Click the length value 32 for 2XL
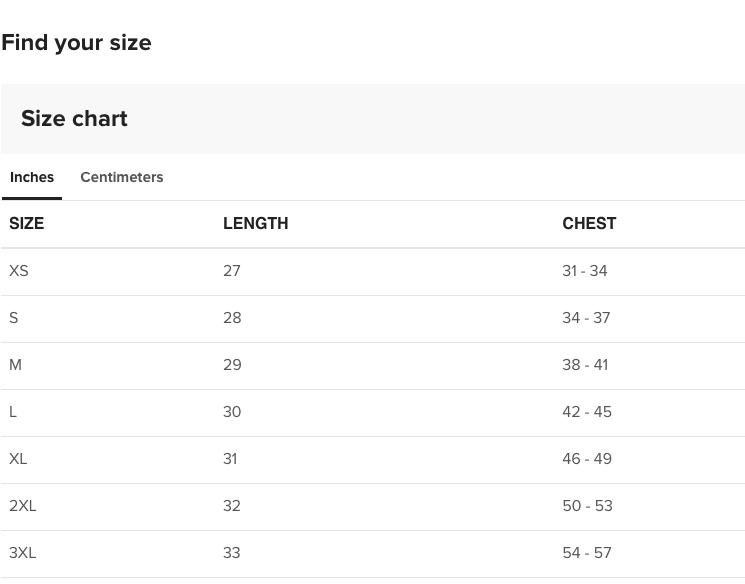The image size is (745, 584). pyautogui.click(x=232, y=506)
